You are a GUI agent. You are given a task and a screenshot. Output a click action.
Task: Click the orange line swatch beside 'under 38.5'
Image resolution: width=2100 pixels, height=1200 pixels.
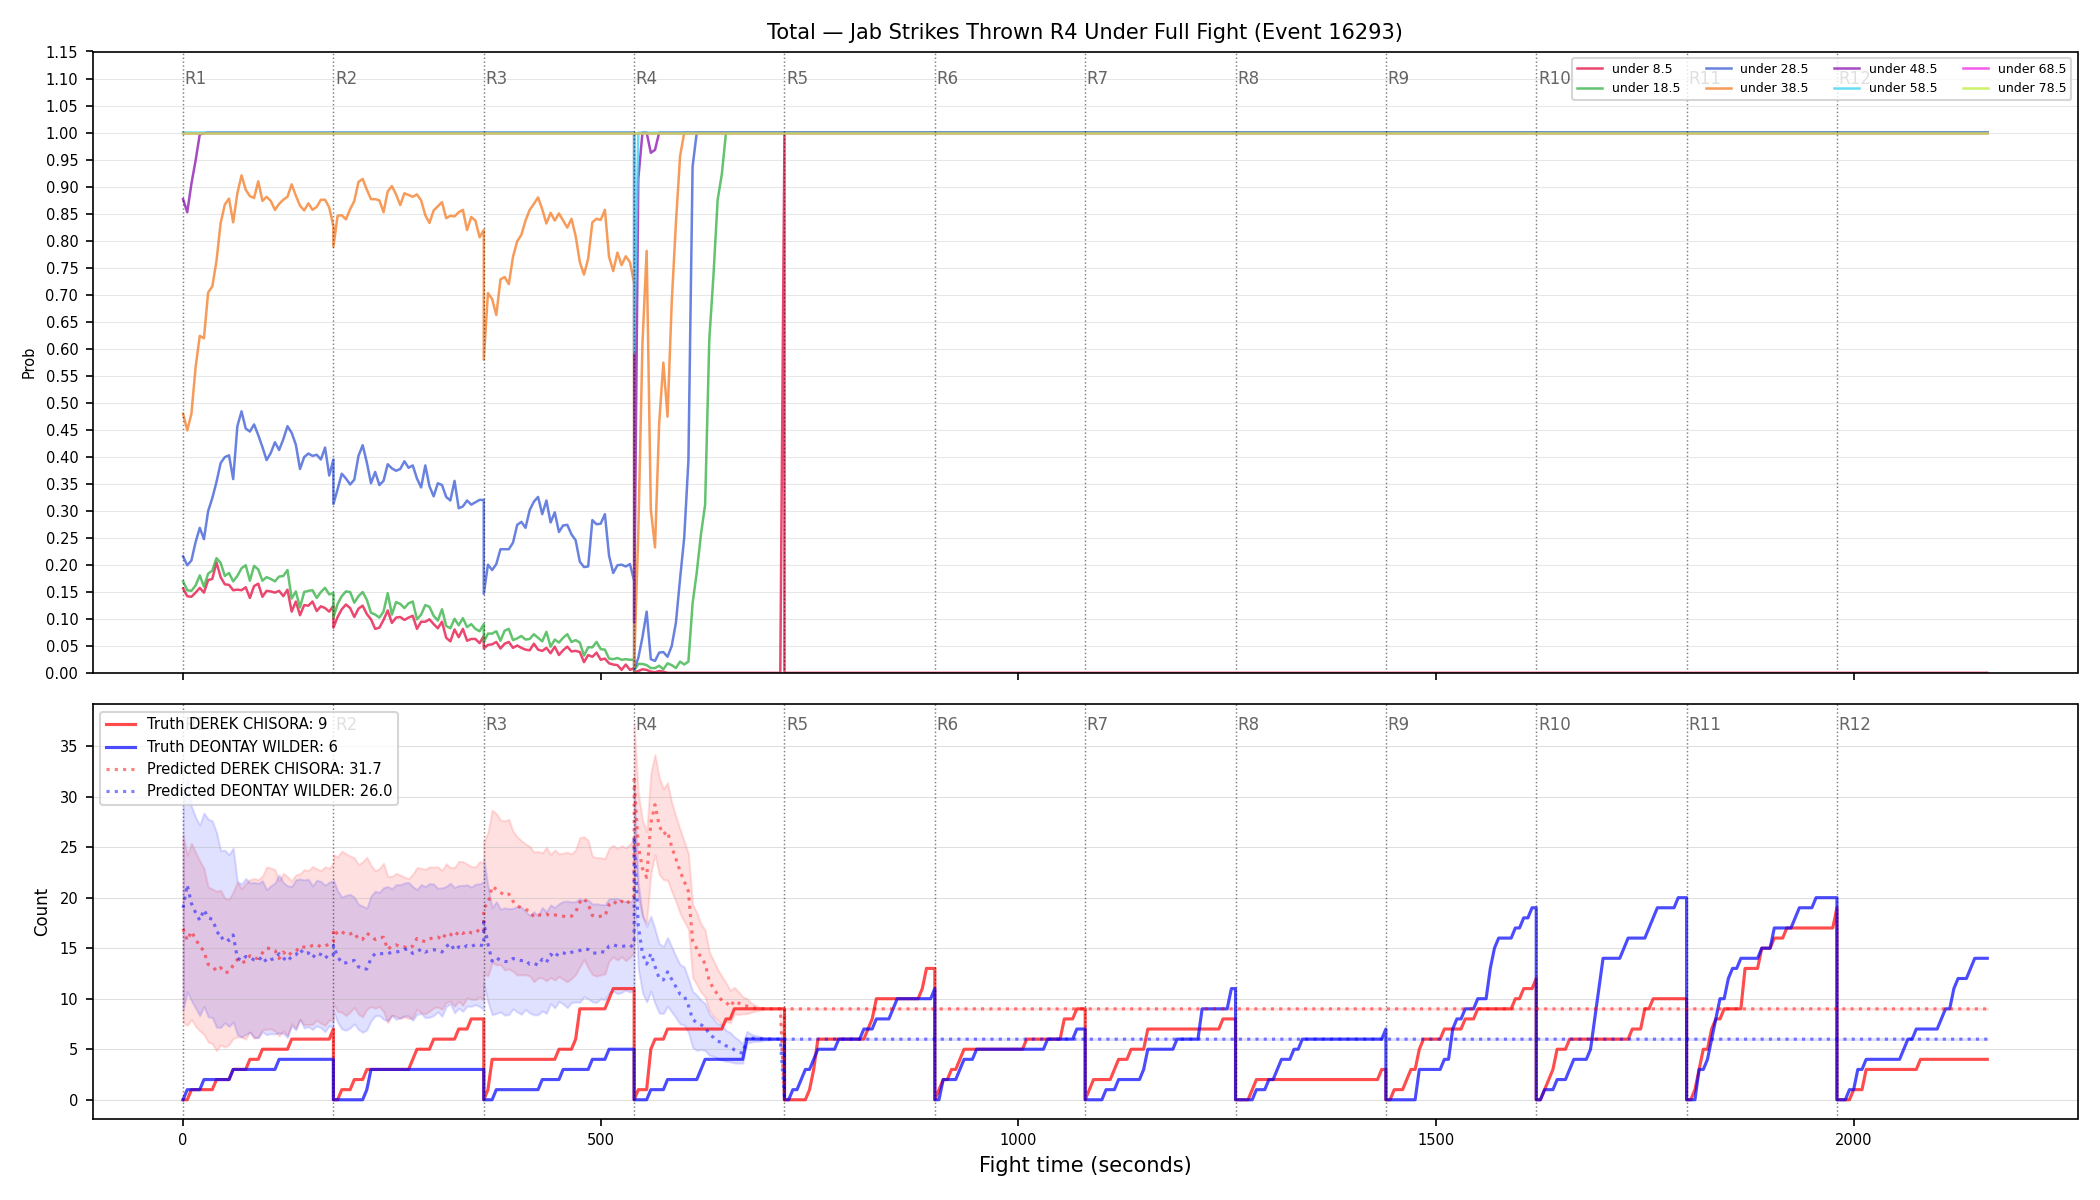pos(1719,88)
